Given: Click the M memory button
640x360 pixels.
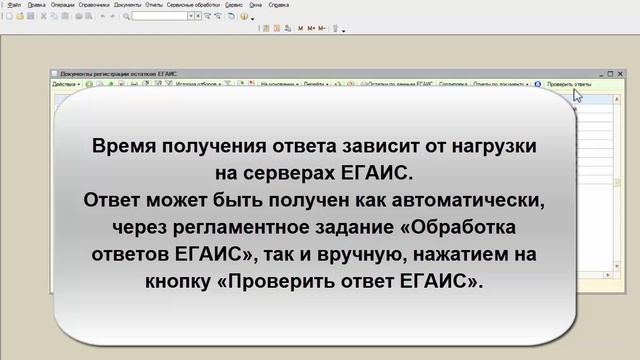Looking at the screenshot, I should click(x=300, y=28).
